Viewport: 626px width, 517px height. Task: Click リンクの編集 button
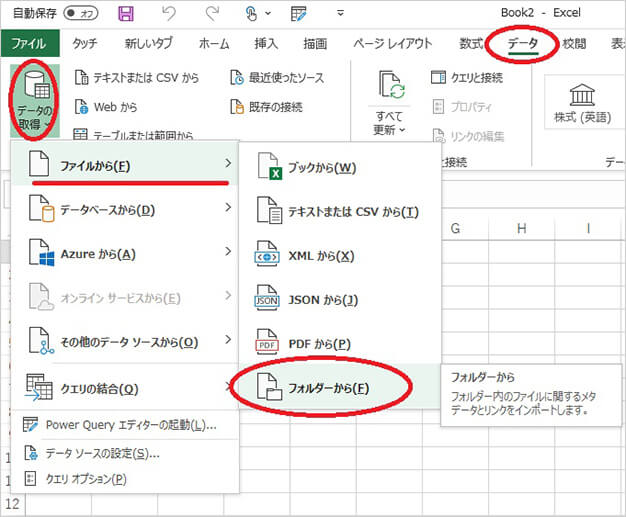click(468, 136)
